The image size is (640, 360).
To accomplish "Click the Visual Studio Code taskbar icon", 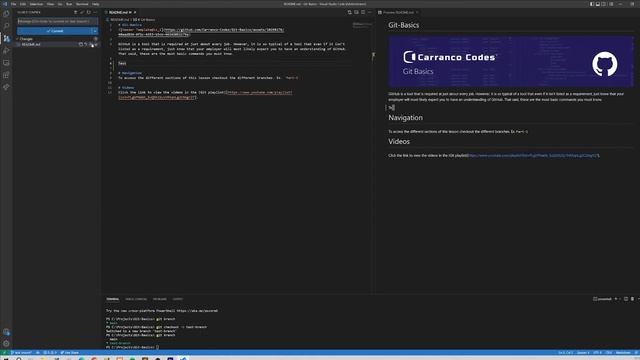I will pyautogui.click(x=184, y=358).
